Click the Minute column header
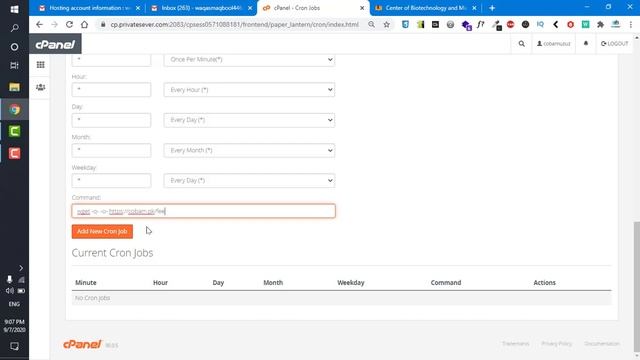Viewport: 640px width, 360px height. [x=86, y=282]
